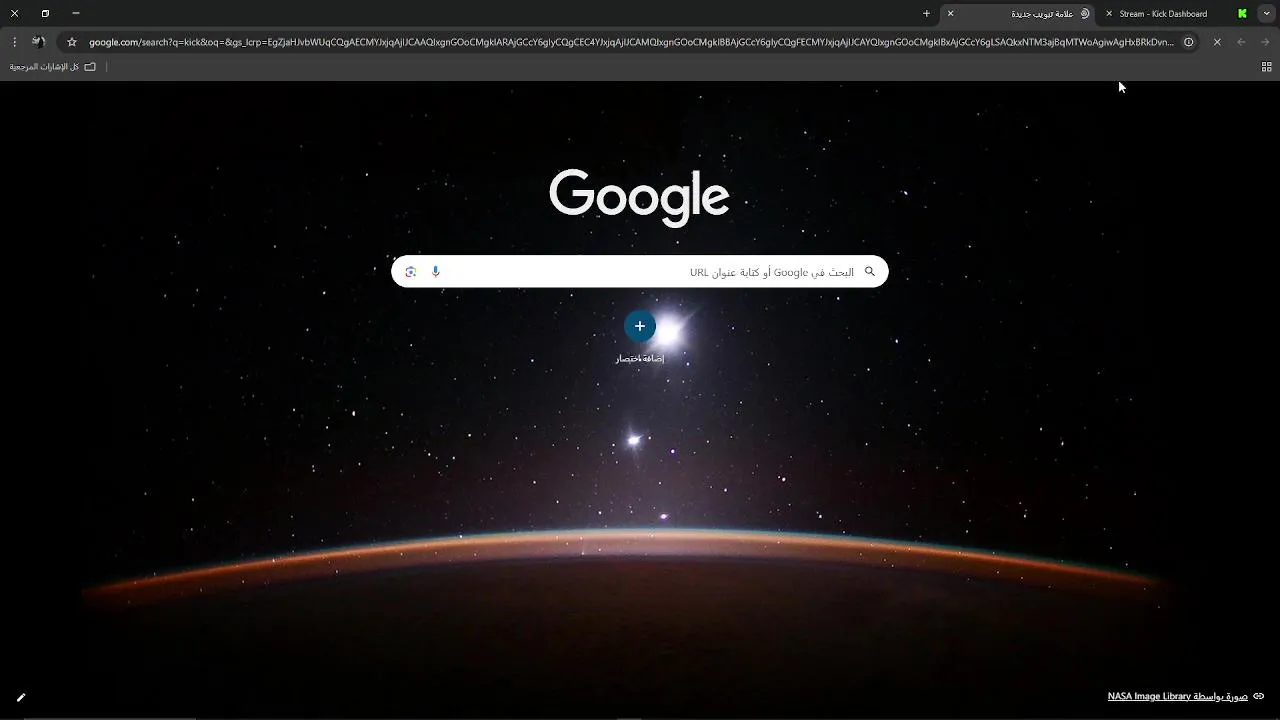Open the profile avatar button
1280x720 pixels.
(39, 42)
